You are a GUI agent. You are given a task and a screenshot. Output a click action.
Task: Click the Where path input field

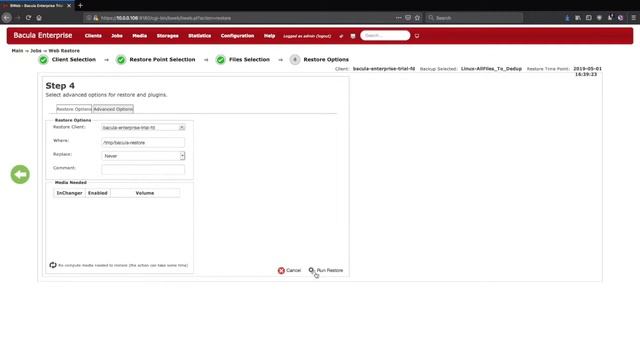point(143,142)
